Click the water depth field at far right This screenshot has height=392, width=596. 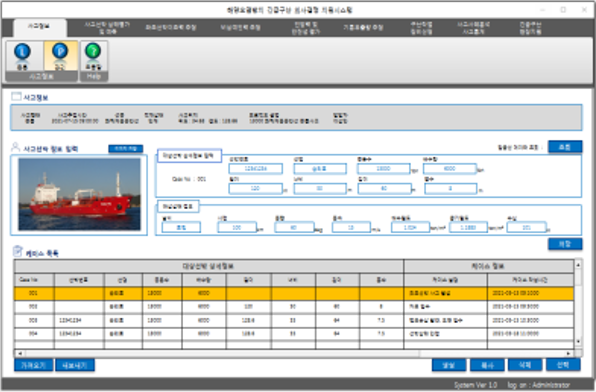[x=526, y=227]
